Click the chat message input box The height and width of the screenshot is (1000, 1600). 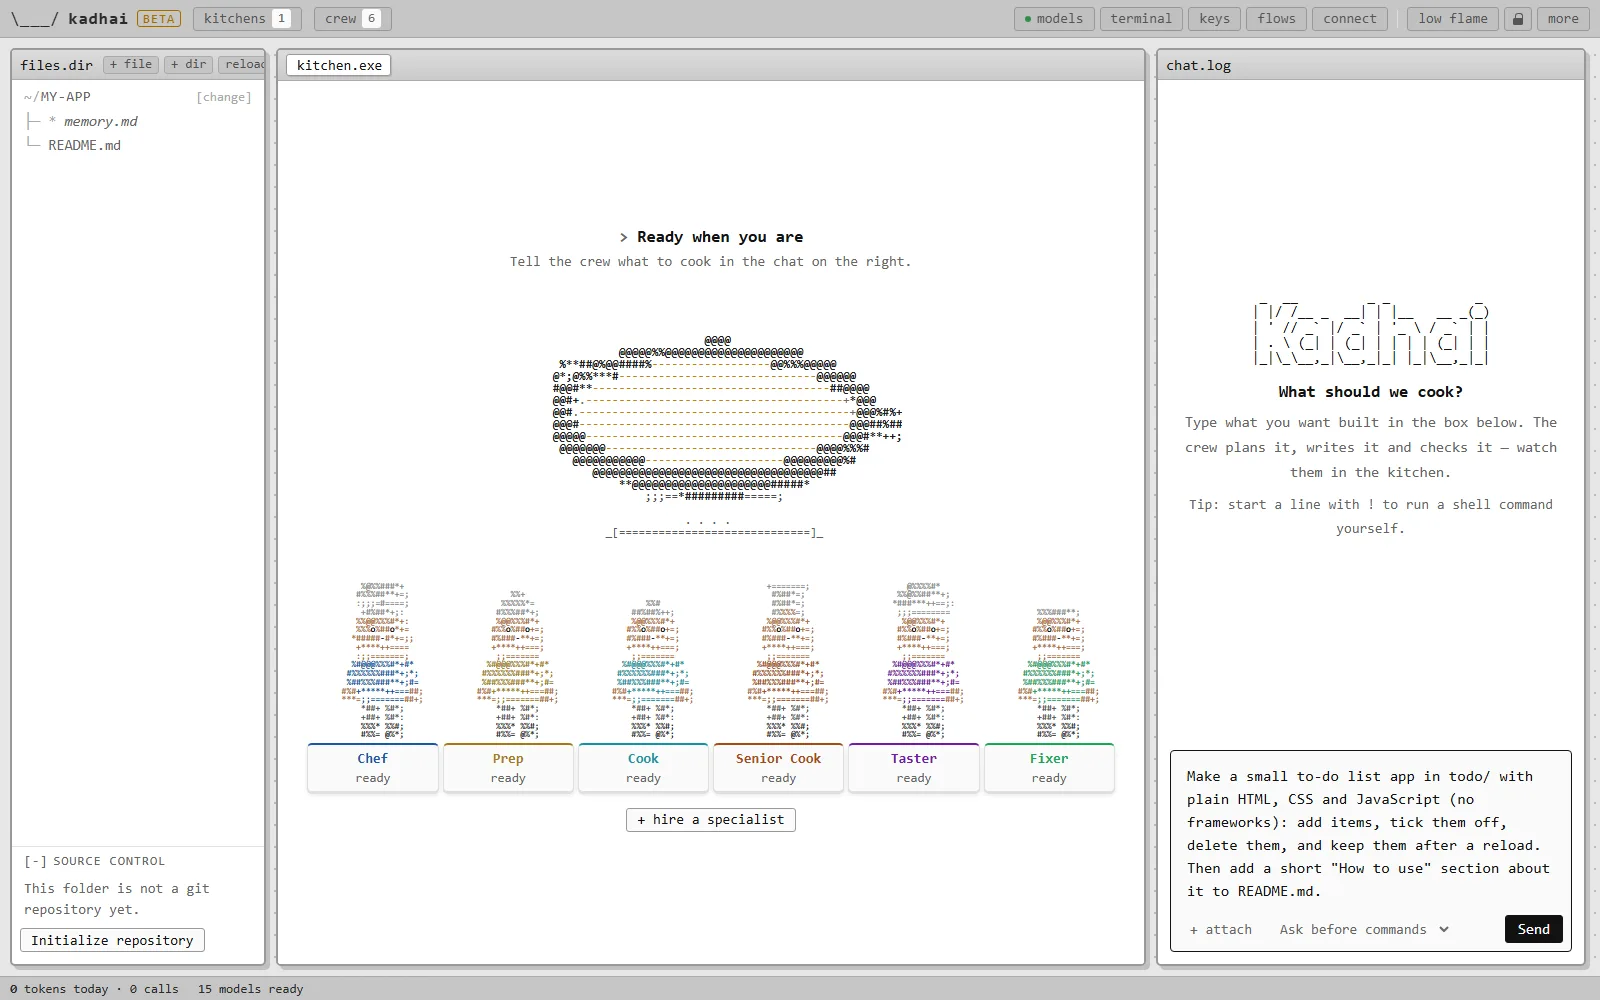pyautogui.click(x=1370, y=833)
